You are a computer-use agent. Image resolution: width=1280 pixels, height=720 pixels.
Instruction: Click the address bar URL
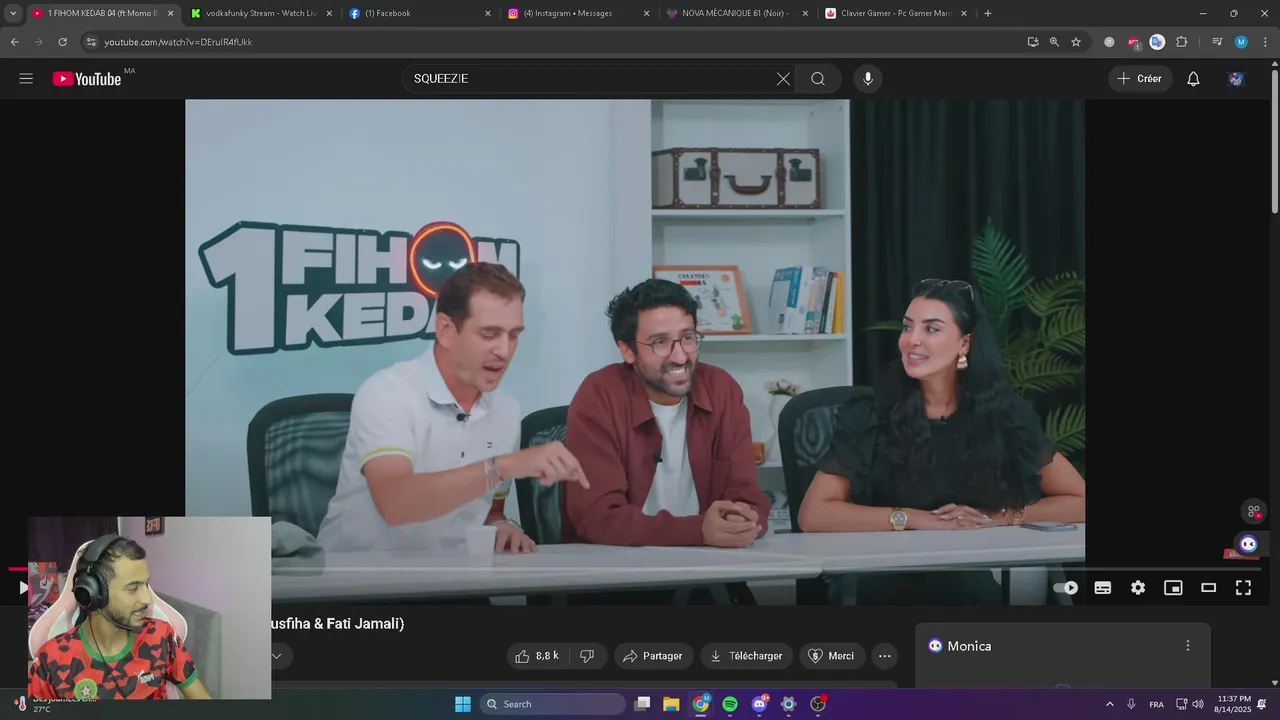coord(178,42)
